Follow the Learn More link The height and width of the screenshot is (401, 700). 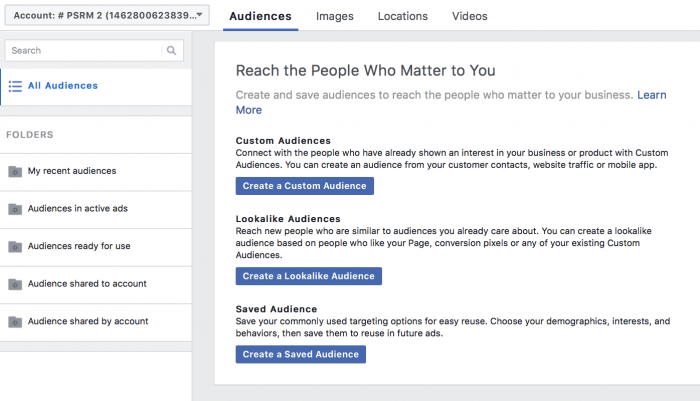(651, 95)
